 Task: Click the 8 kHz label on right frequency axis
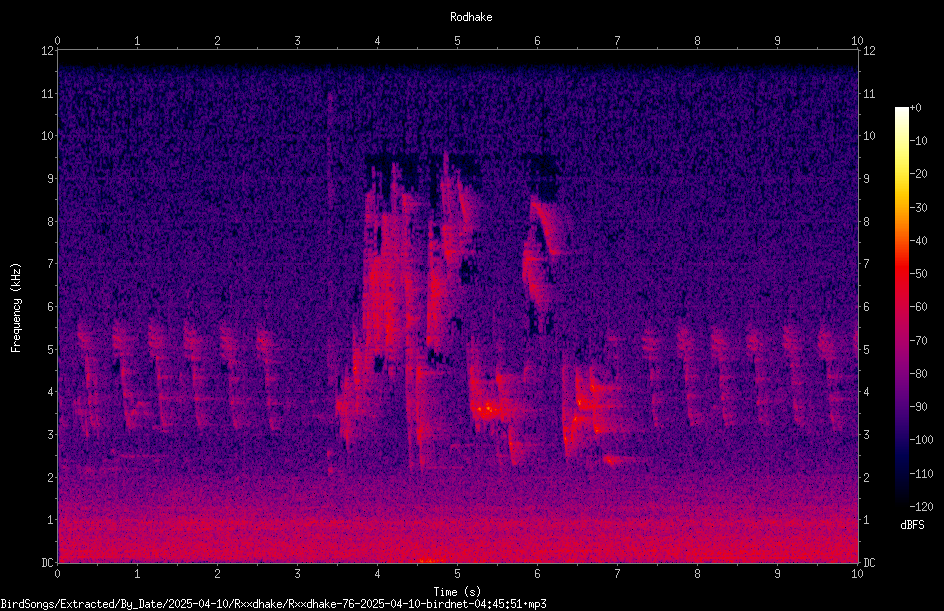pos(866,222)
